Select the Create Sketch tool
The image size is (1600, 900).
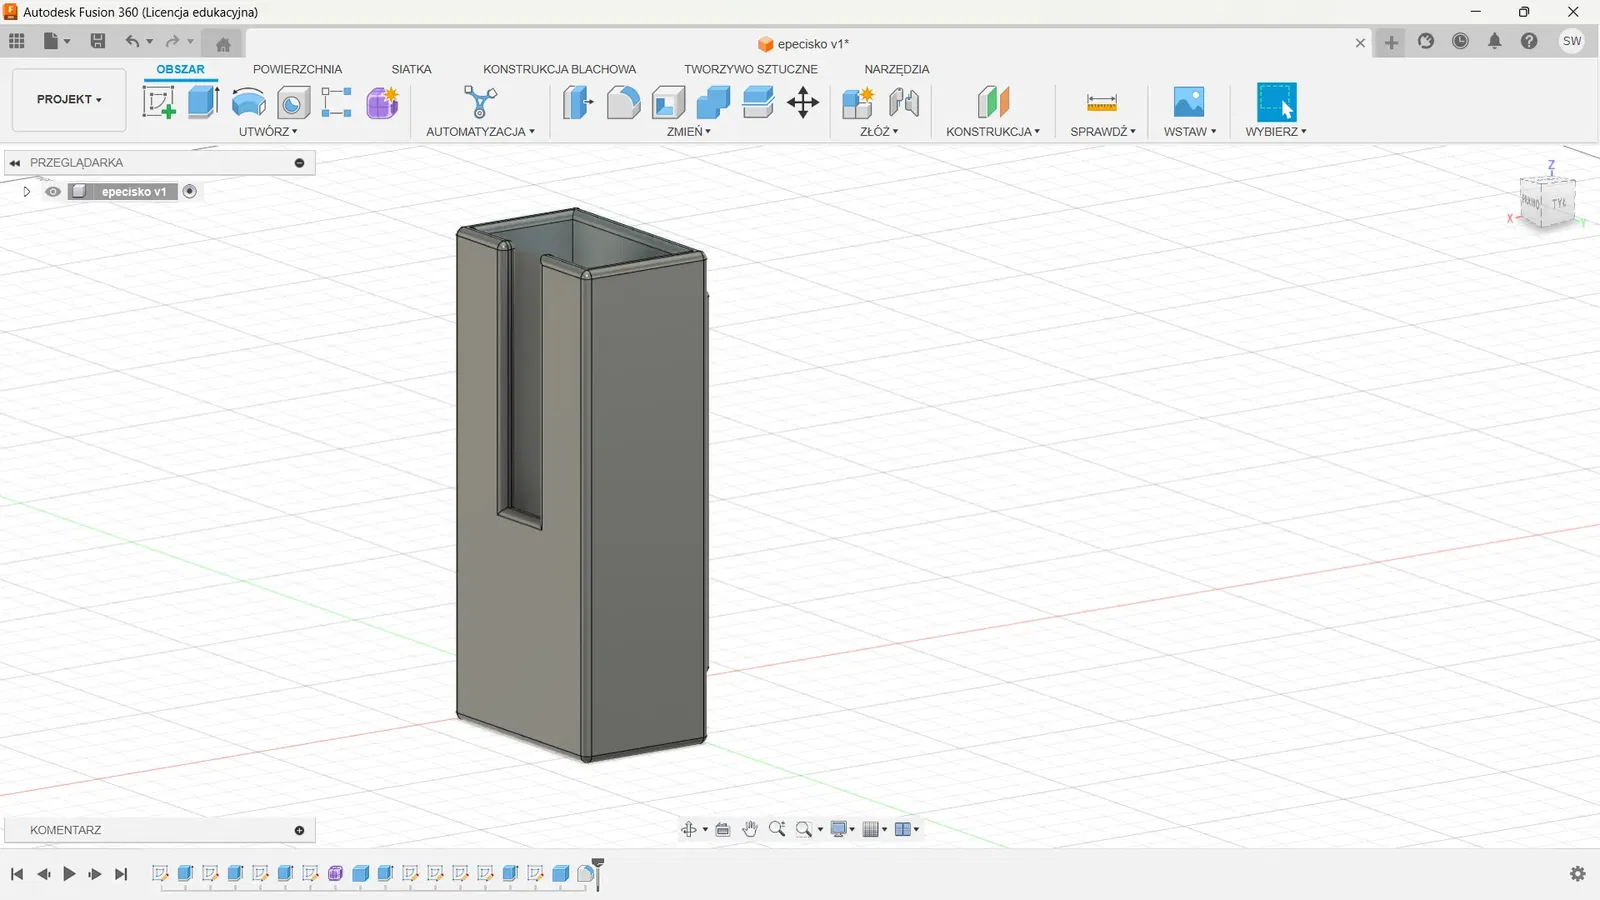159,102
